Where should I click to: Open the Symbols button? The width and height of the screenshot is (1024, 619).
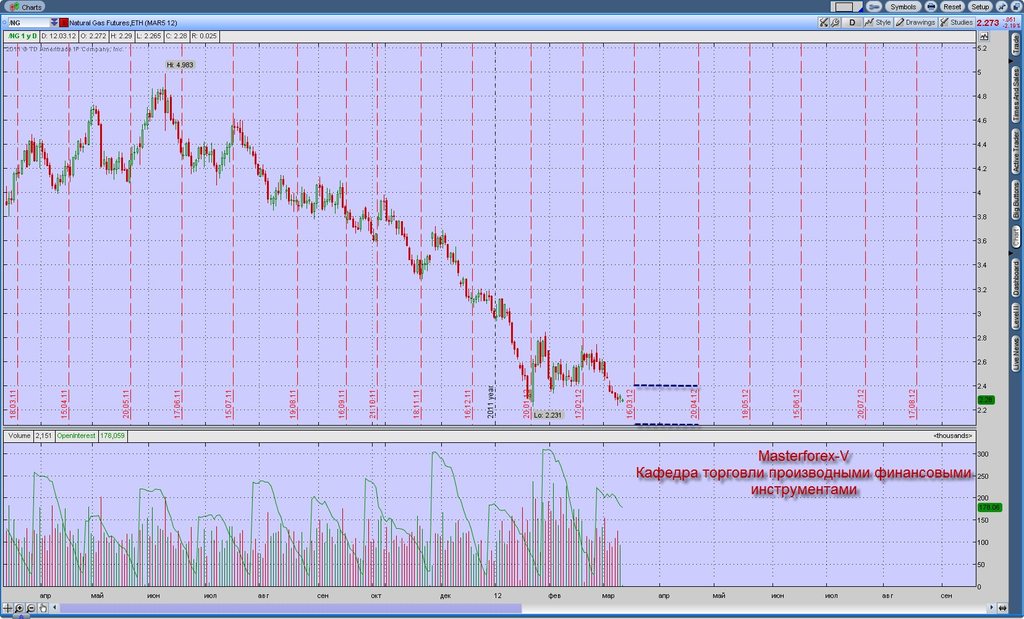pyautogui.click(x=903, y=7)
